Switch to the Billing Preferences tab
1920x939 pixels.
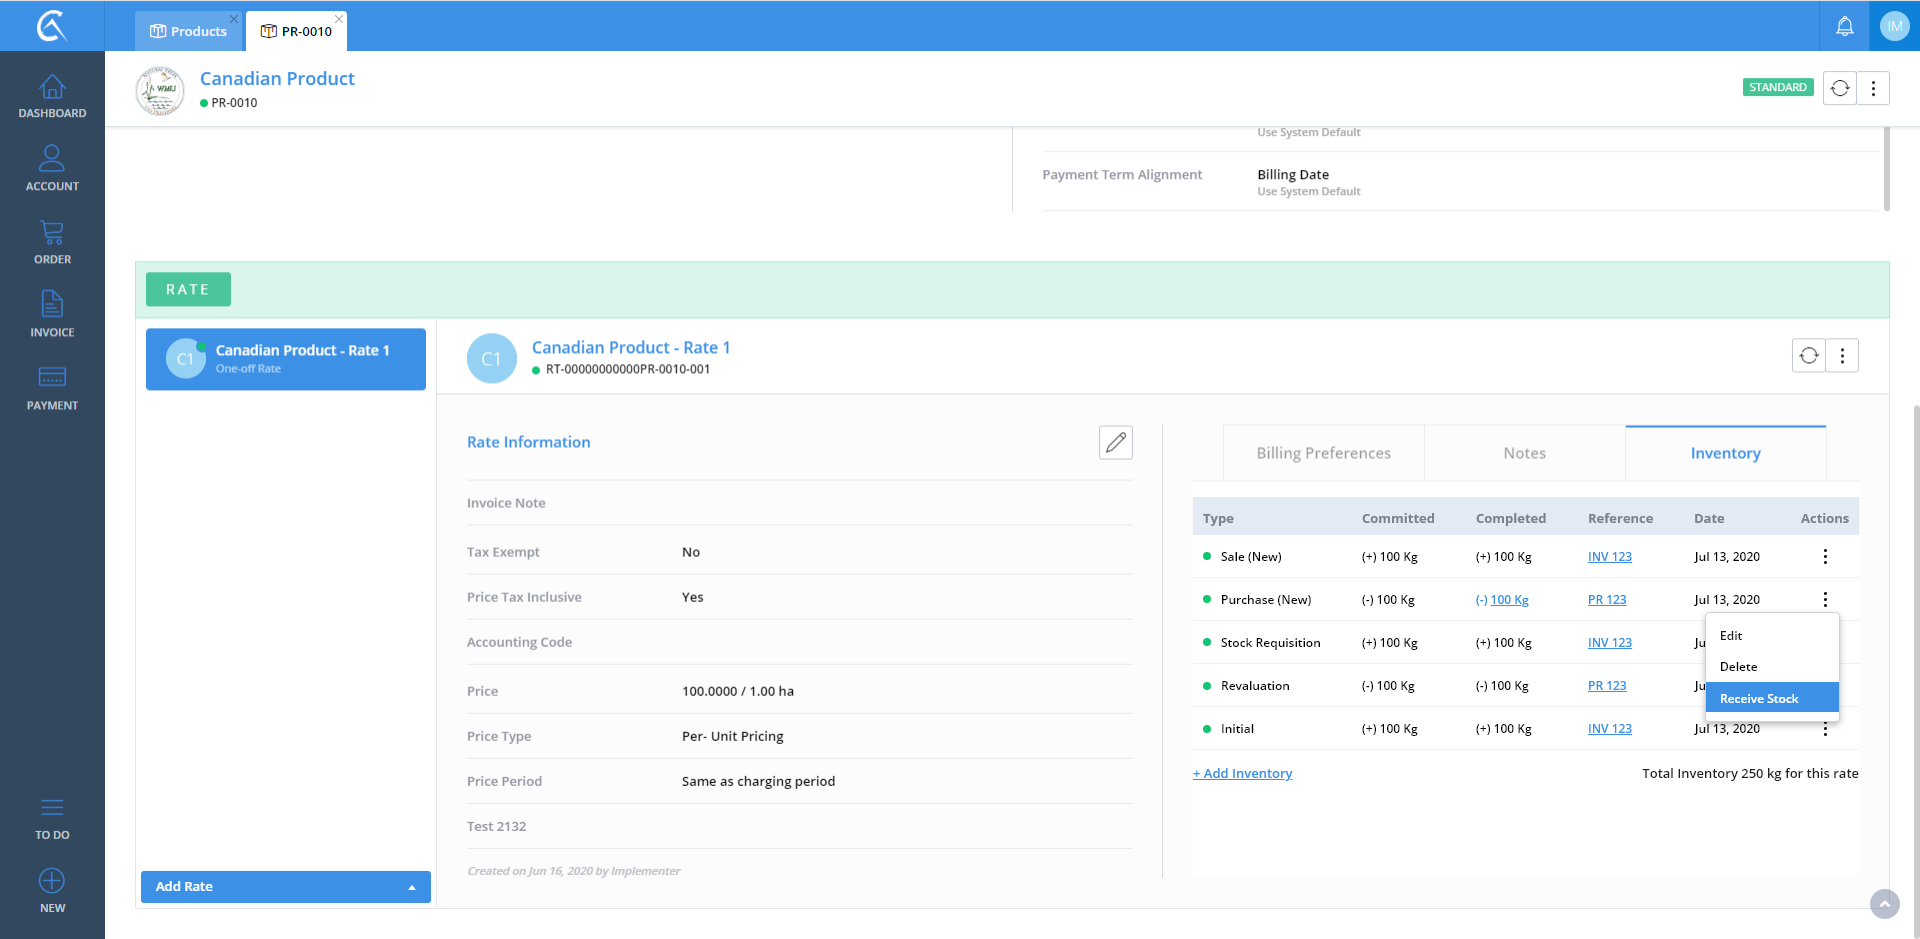(x=1323, y=453)
